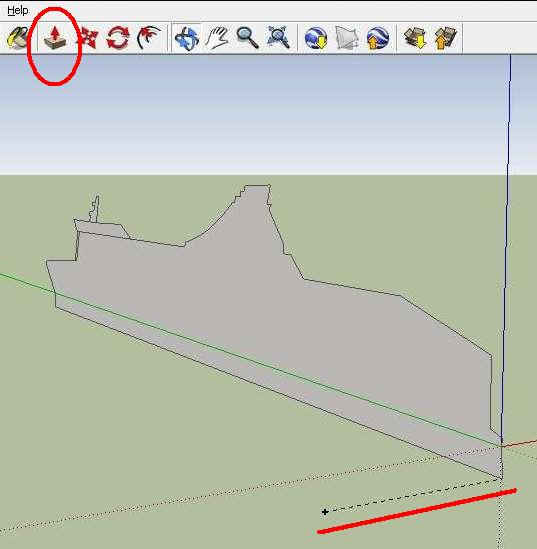This screenshot has height=549, width=537.
Task: Select the Rotate tool
Action: click(118, 38)
